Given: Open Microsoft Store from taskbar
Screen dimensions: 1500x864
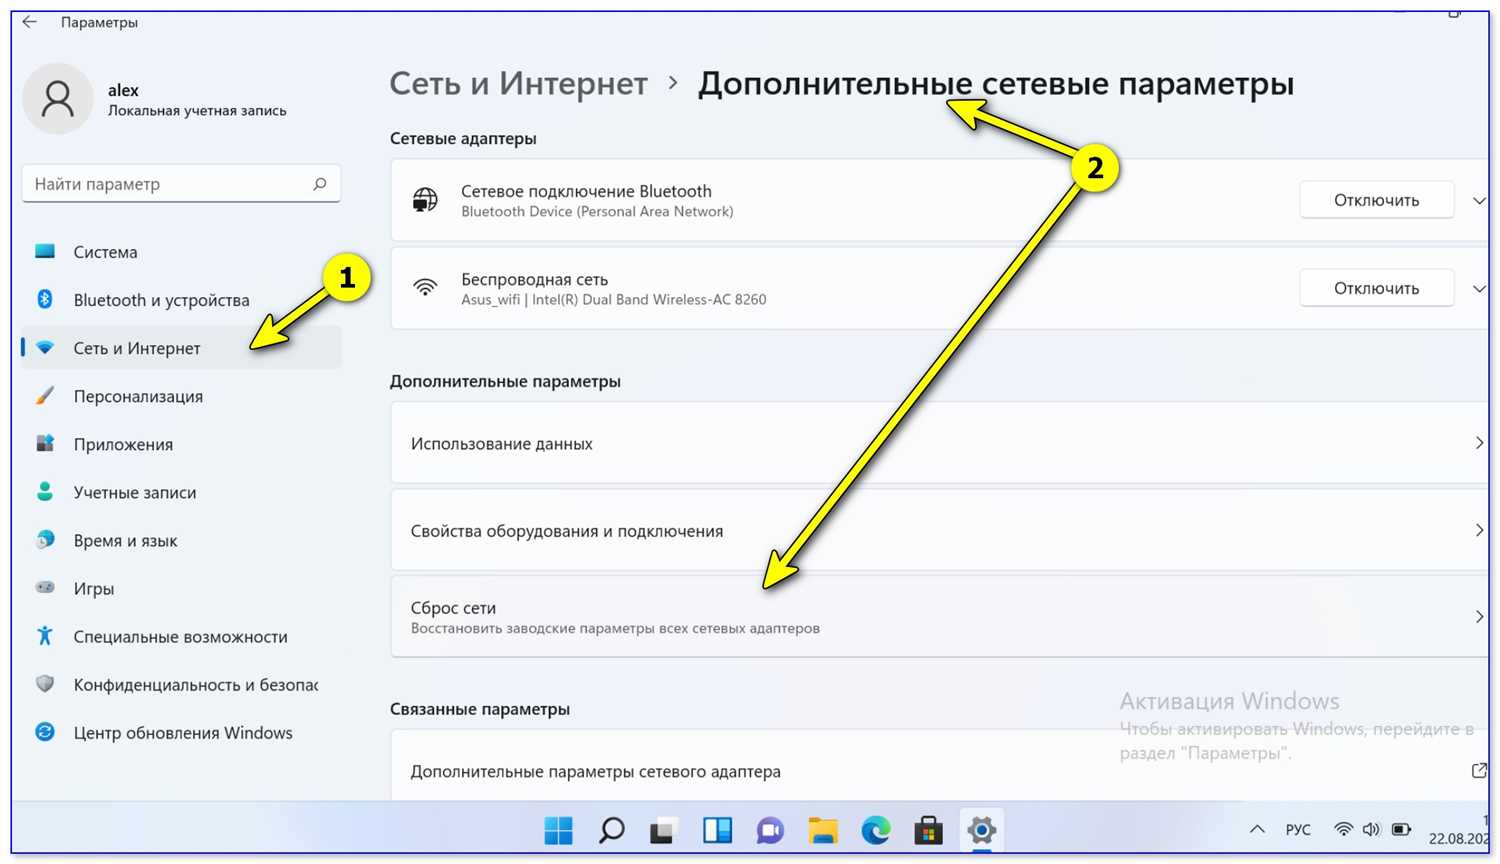Looking at the screenshot, I should [x=928, y=830].
